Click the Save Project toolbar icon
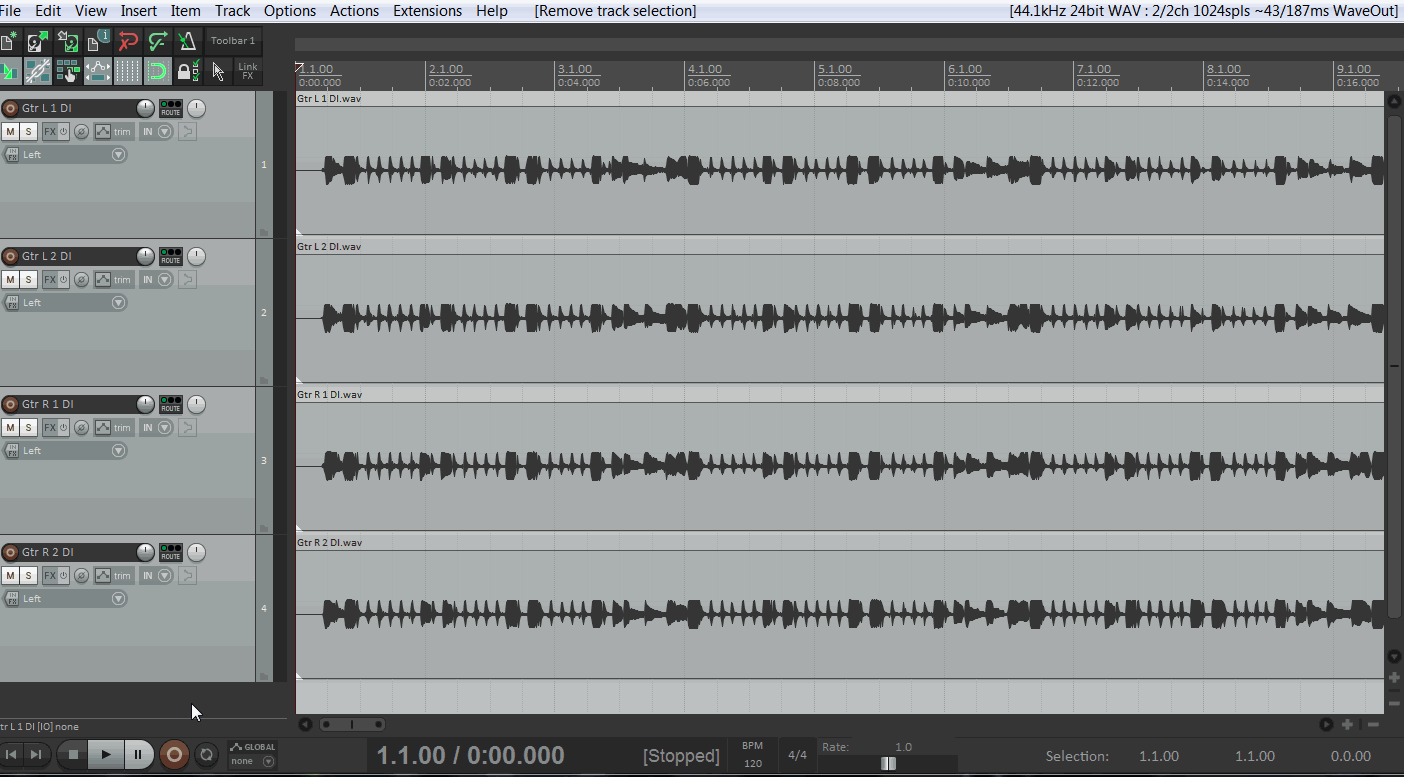Screen dimensions: 1404x777 (x=68, y=41)
